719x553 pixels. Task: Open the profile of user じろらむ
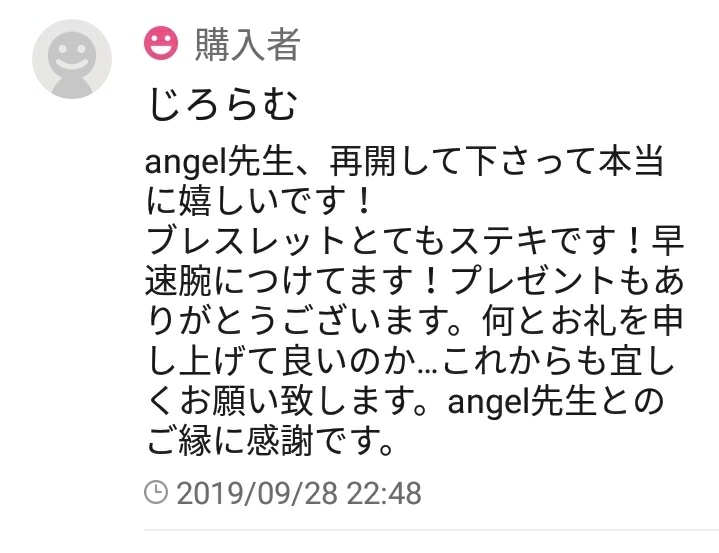[x=222, y=105]
